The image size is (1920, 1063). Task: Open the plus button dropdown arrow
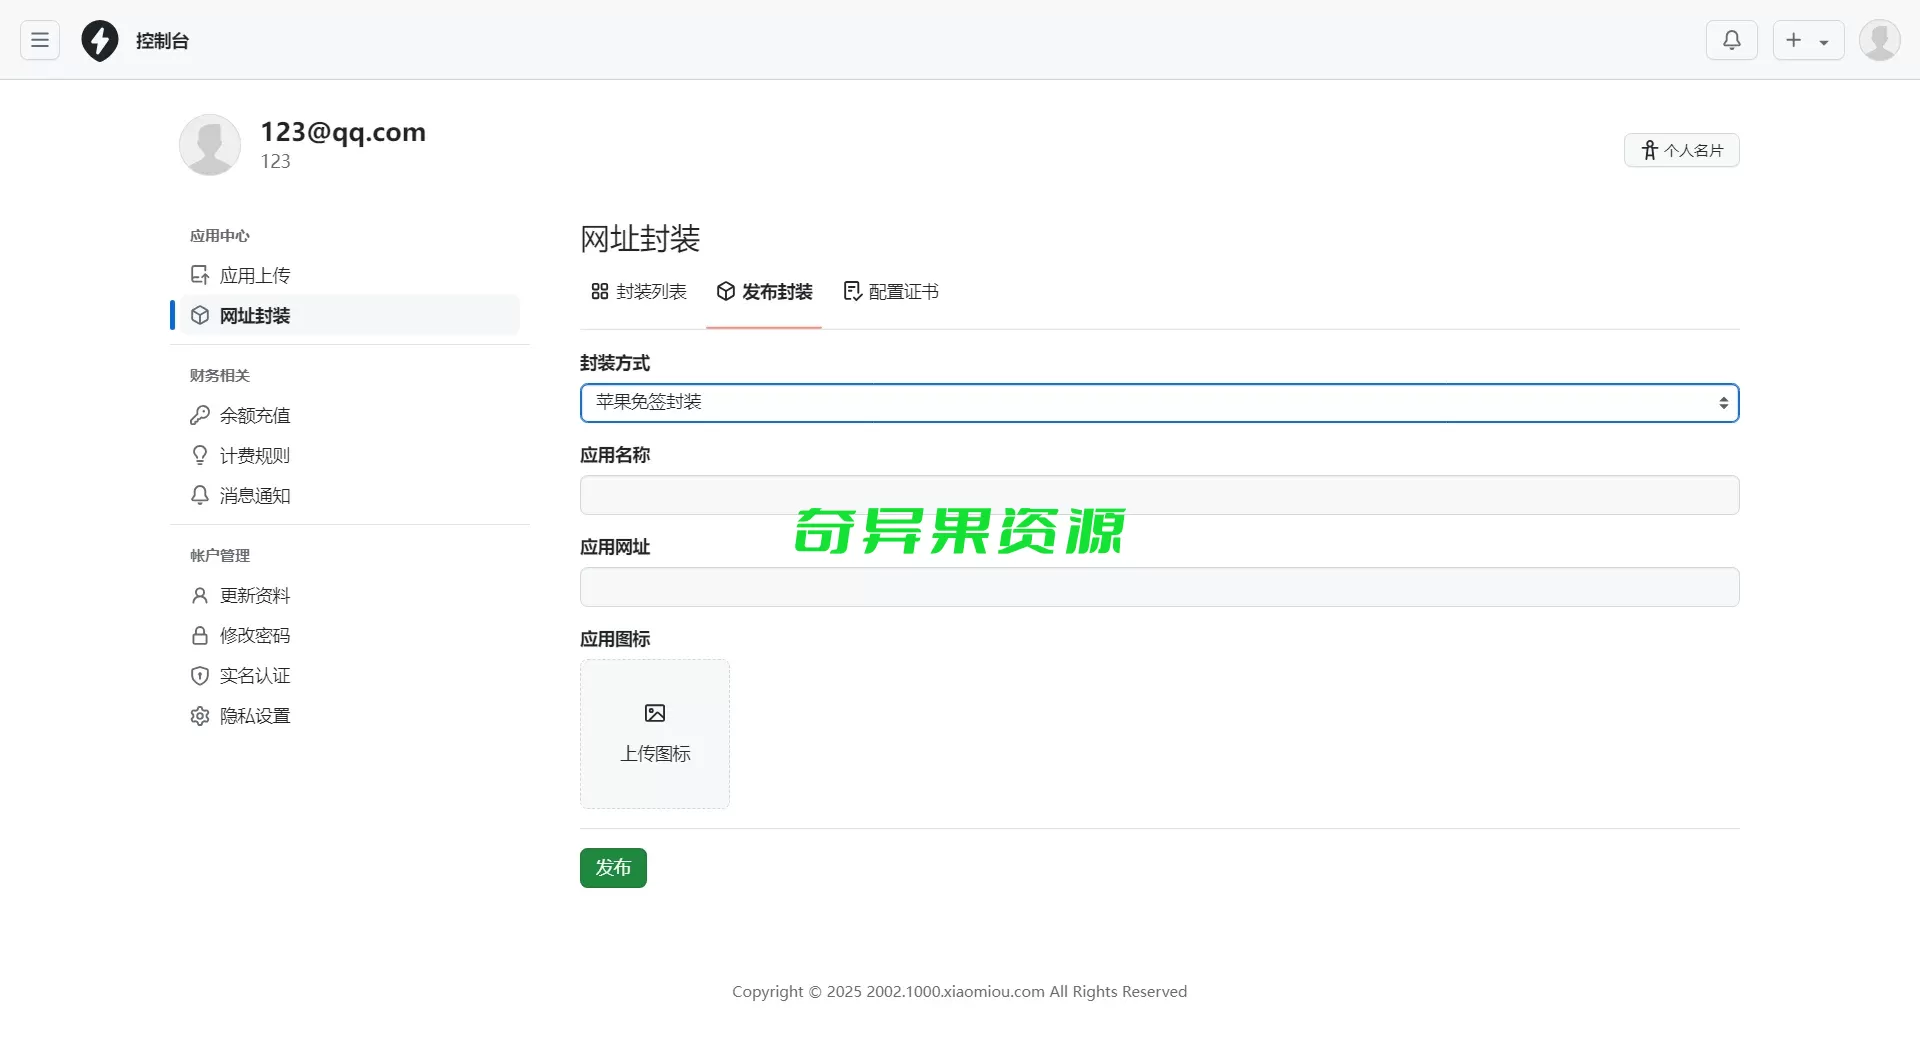(x=1825, y=40)
